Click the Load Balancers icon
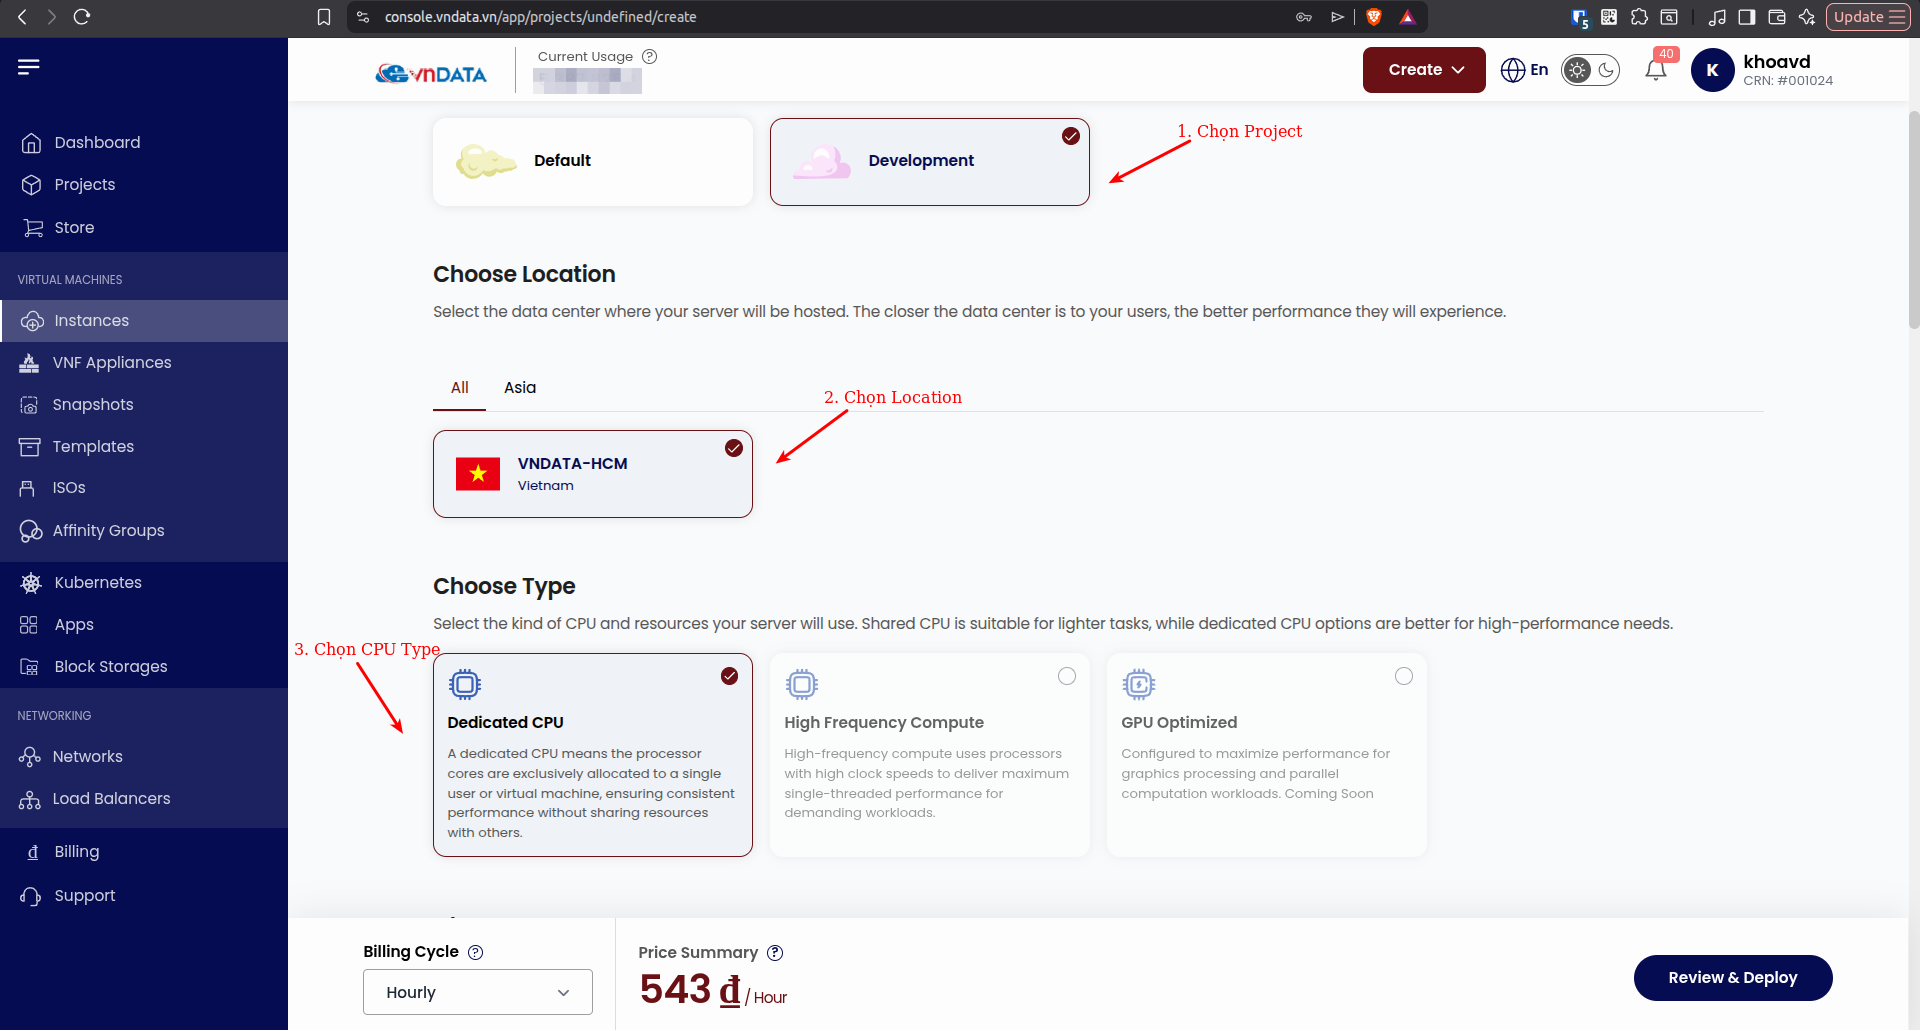 click(29, 799)
